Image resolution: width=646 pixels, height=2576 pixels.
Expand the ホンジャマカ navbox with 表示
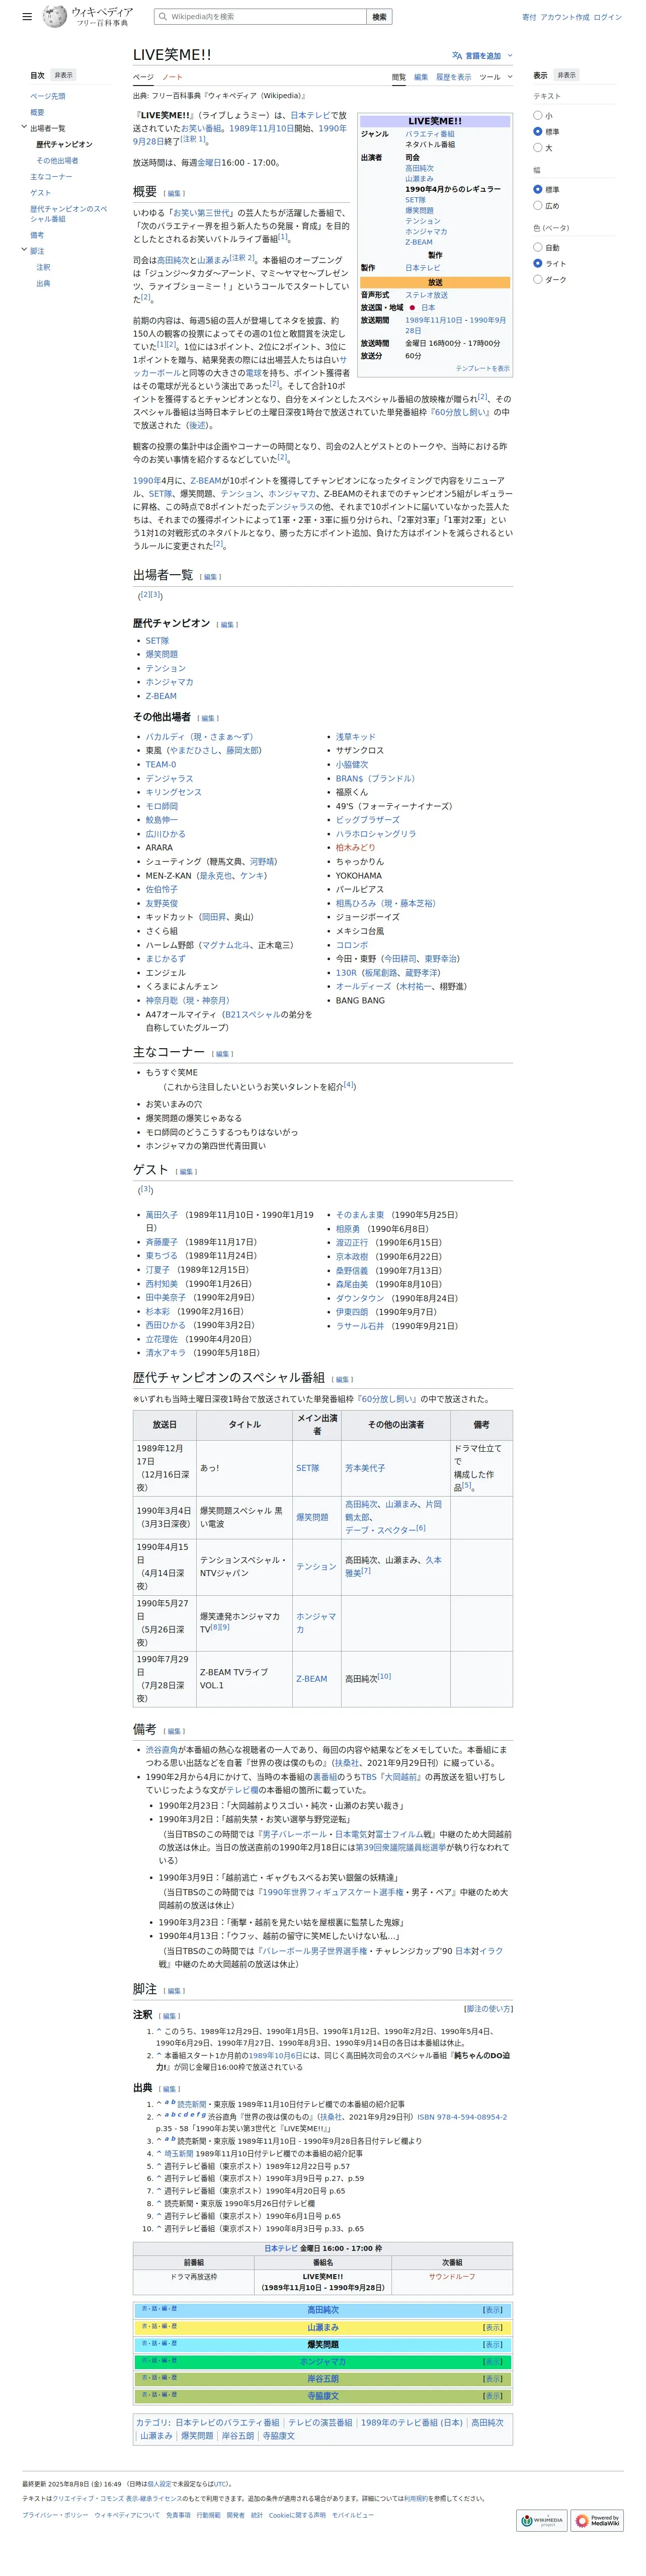(493, 2361)
